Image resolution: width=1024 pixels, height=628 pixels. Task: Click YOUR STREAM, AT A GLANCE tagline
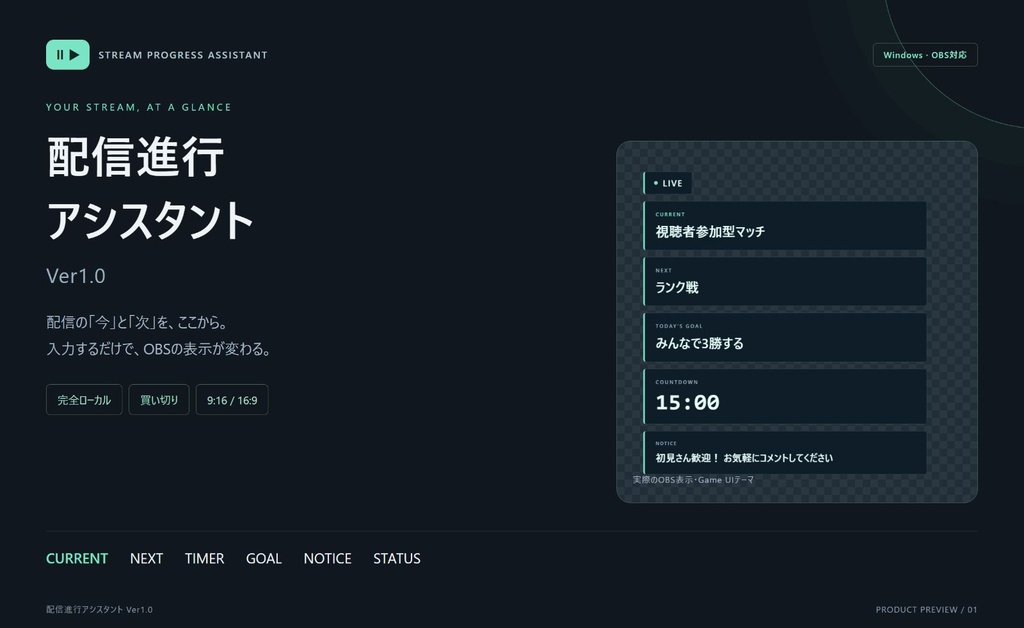click(138, 107)
